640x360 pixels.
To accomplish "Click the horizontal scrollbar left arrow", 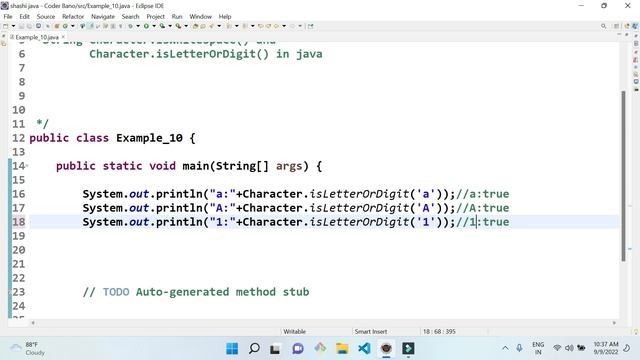I will (x=33, y=323).
